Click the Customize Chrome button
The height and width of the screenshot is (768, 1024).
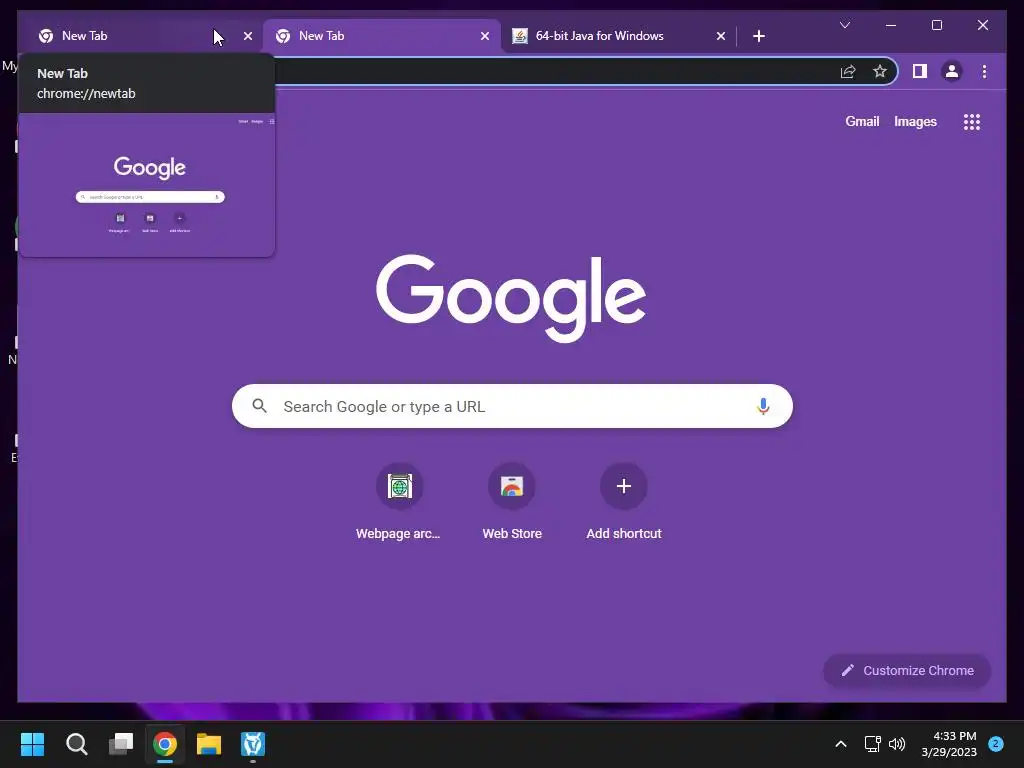coord(907,671)
